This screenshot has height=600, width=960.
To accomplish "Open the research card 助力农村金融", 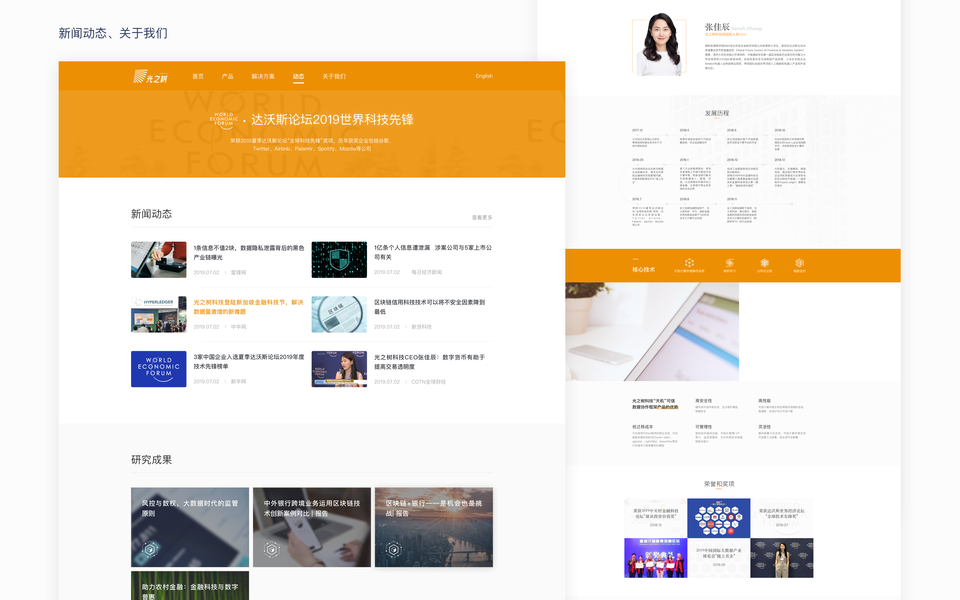I will pyautogui.click(x=190, y=586).
